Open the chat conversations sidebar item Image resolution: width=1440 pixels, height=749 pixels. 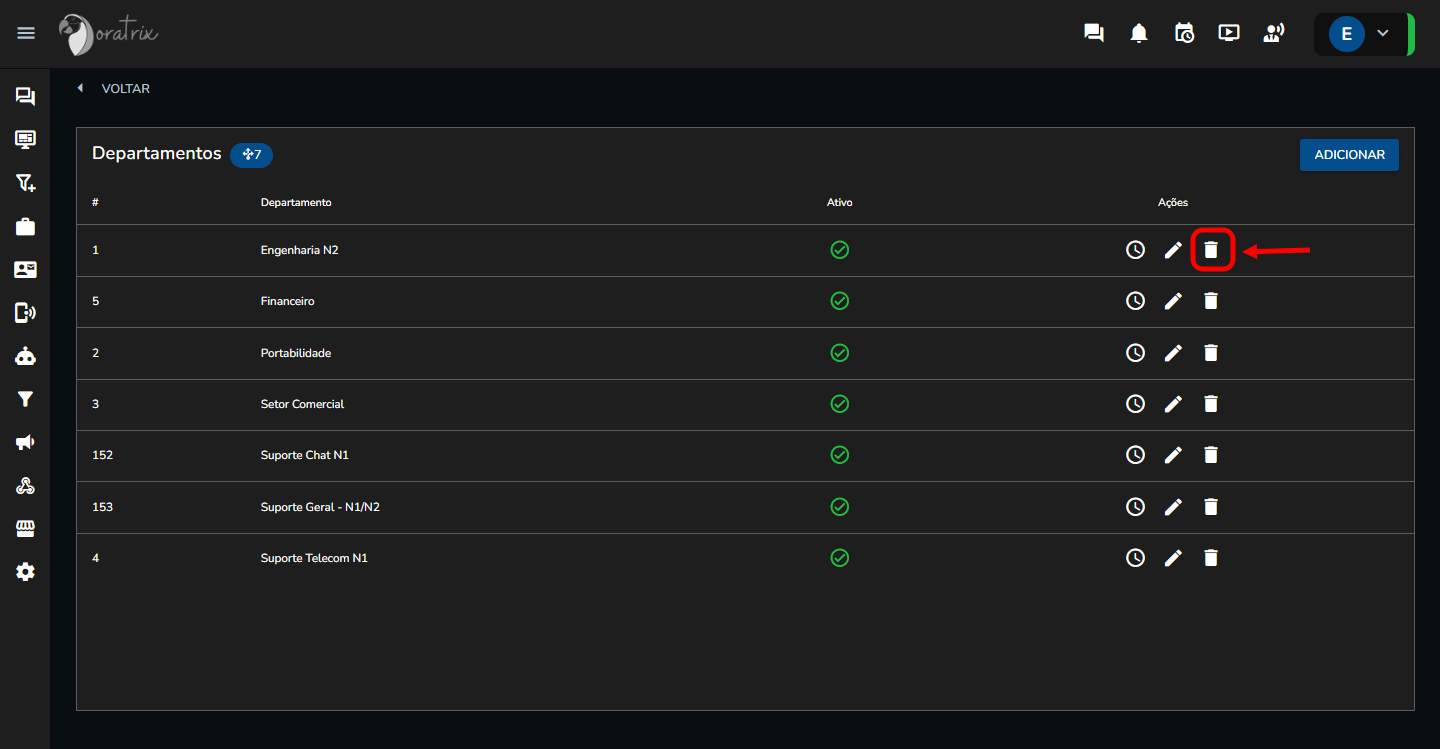(x=25, y=96)
